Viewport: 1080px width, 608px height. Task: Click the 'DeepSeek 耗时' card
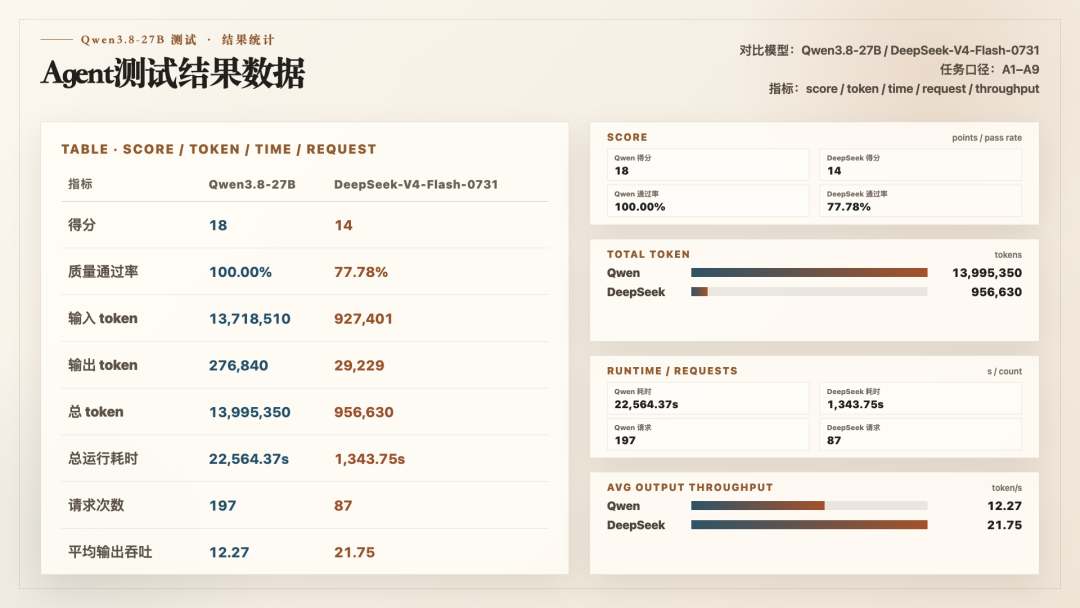[920, 399]
